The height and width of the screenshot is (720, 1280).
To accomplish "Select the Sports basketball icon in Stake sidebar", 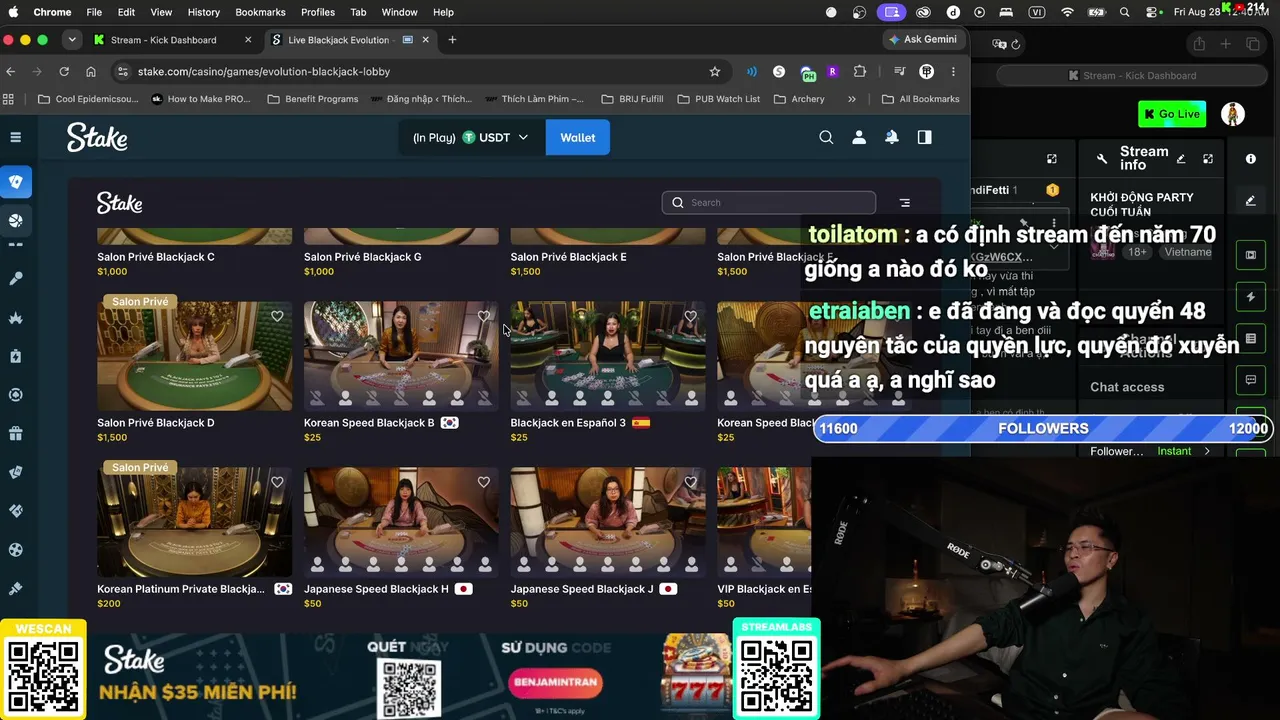I will click(x=16, y=221).
